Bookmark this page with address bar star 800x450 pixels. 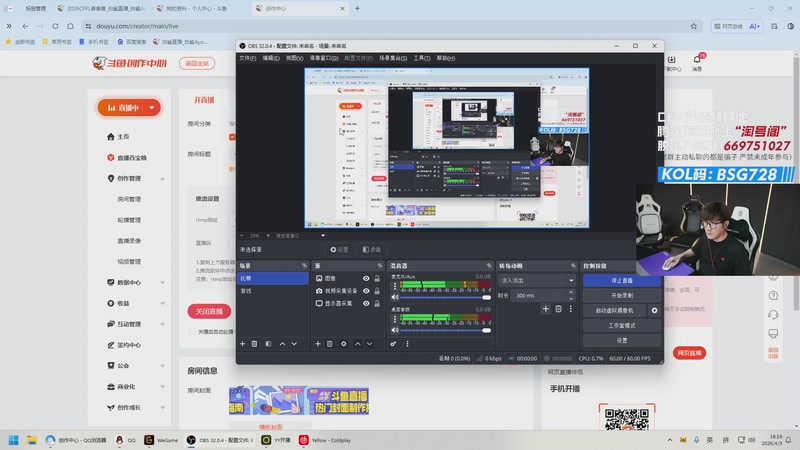[693, 26]
